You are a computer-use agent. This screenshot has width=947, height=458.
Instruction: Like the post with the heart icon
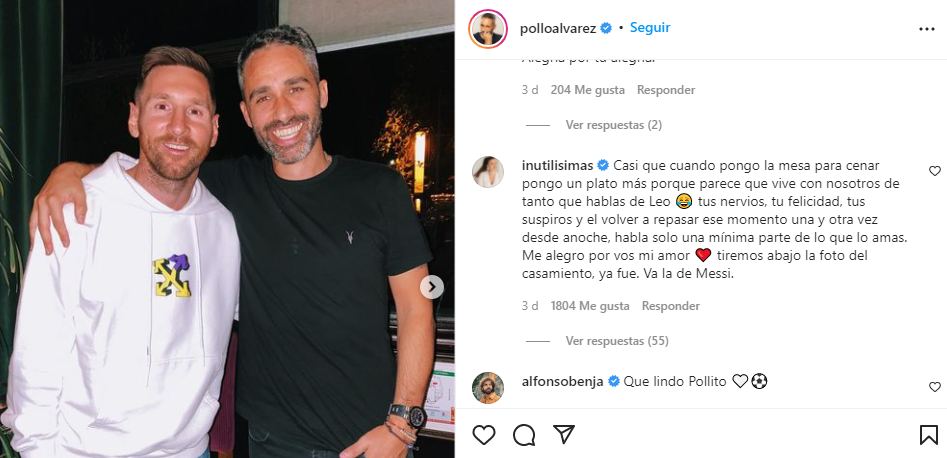point(484,434)
